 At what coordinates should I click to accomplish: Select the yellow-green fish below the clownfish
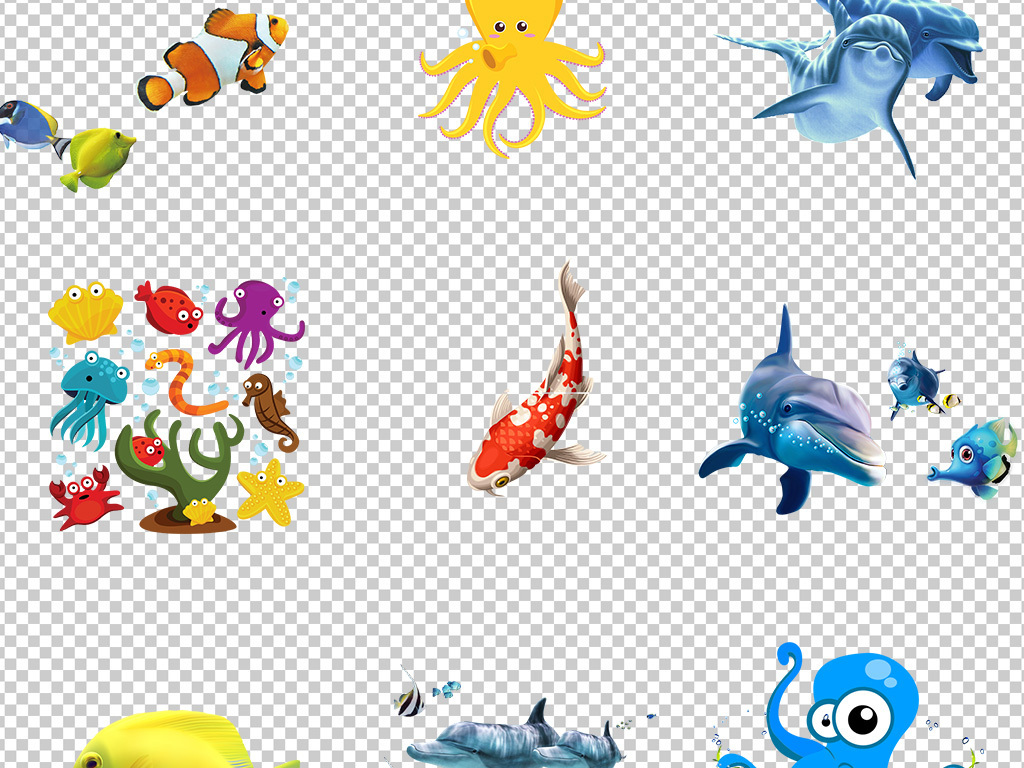click(x=98, y=158)
